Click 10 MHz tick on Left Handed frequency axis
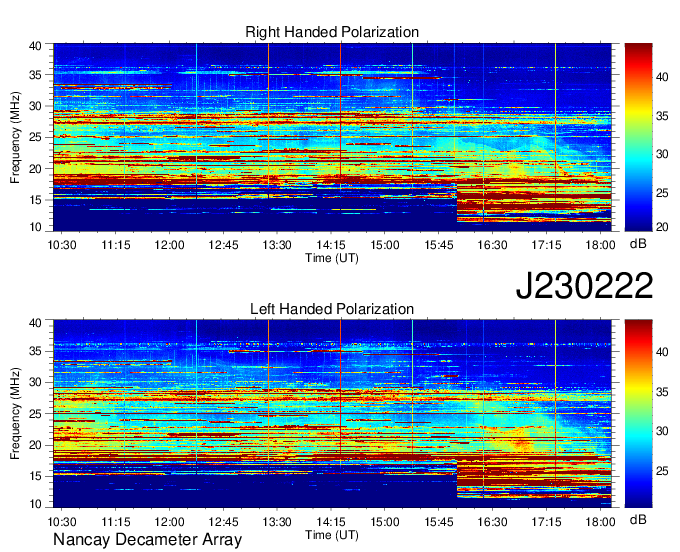 point(35,503)
